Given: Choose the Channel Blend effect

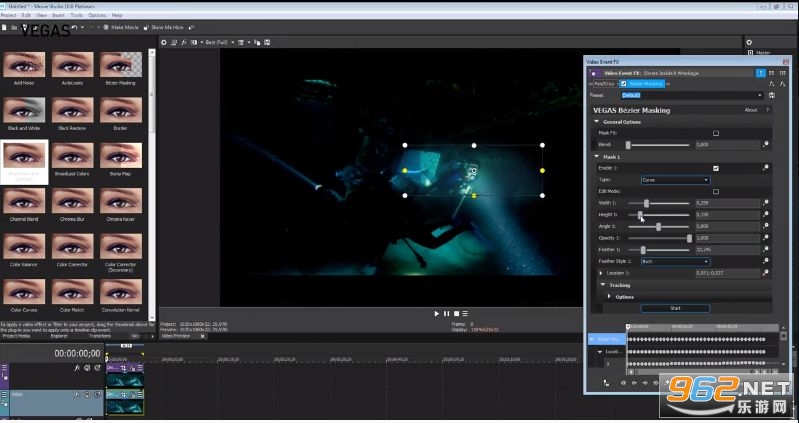Looking at the screenshot, I should [x=23, y=201].
